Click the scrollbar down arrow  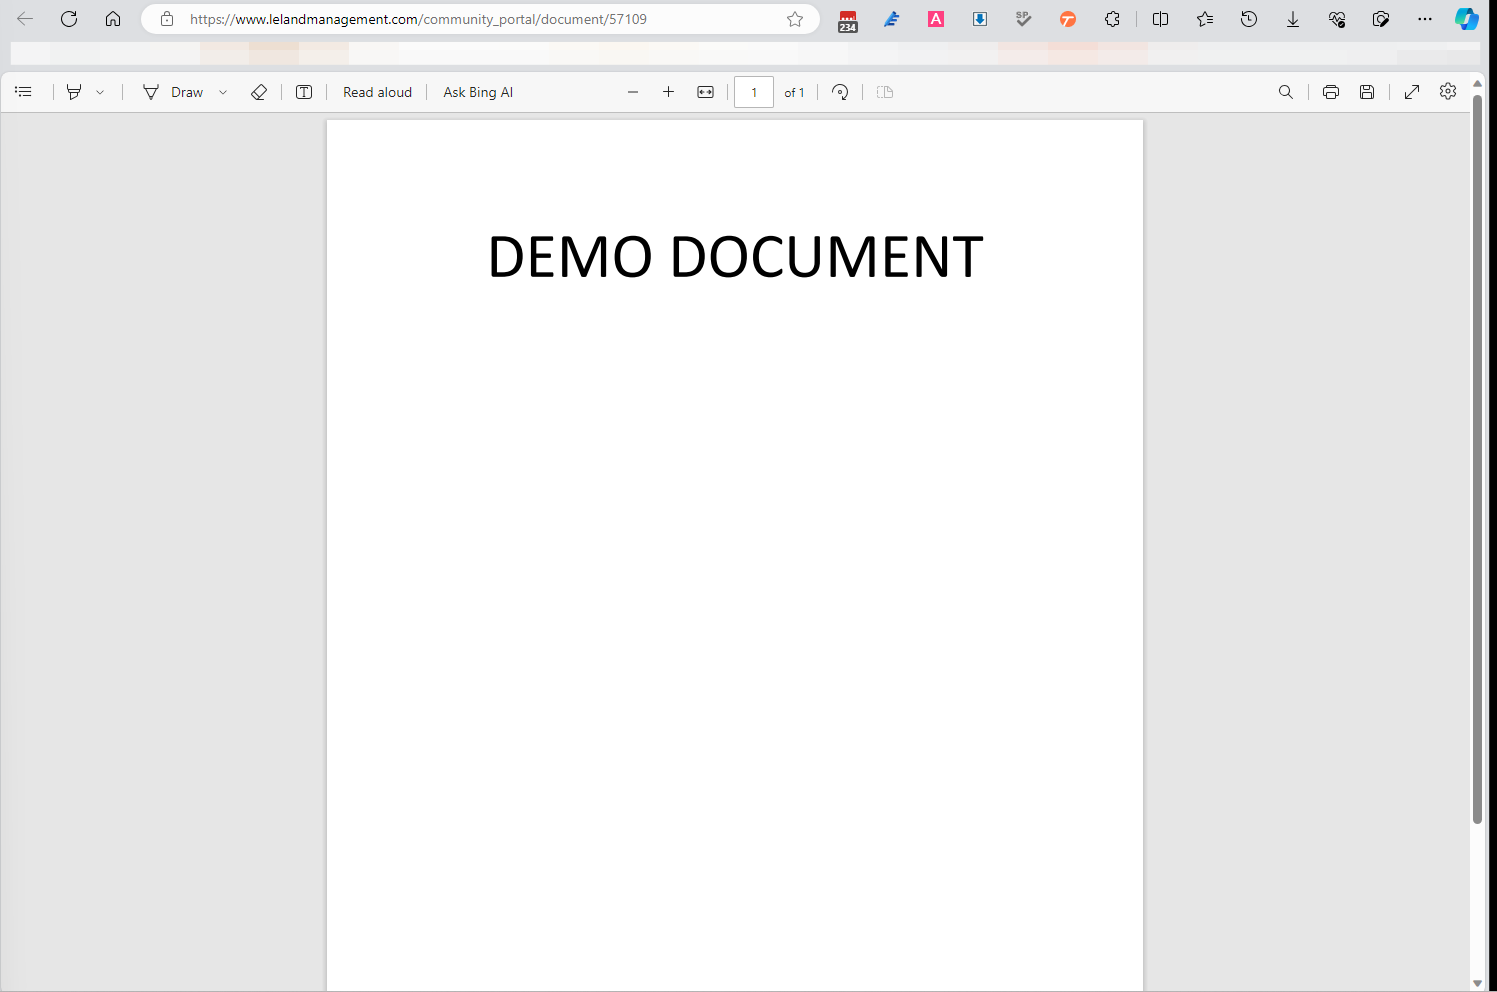coord(1477,984)
